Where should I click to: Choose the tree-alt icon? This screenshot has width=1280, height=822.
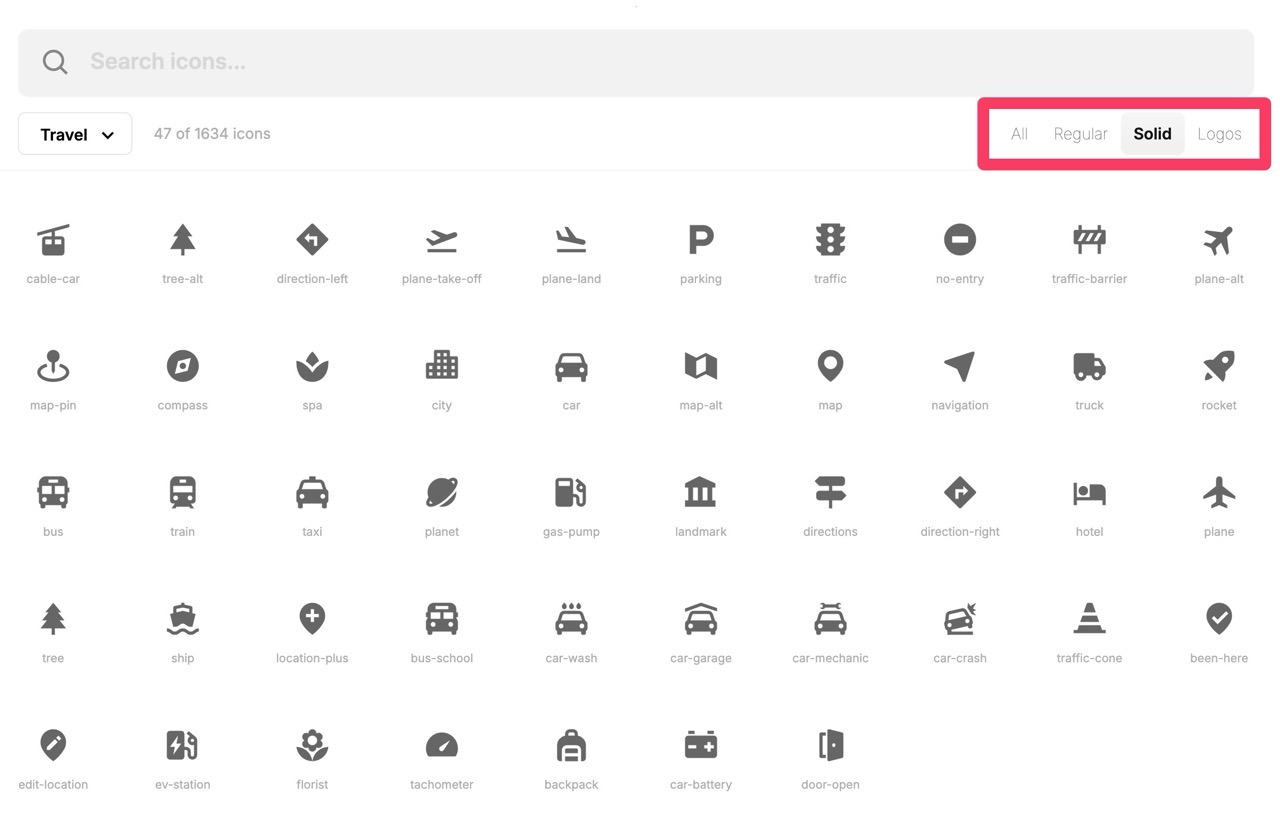tap(182, 240)
